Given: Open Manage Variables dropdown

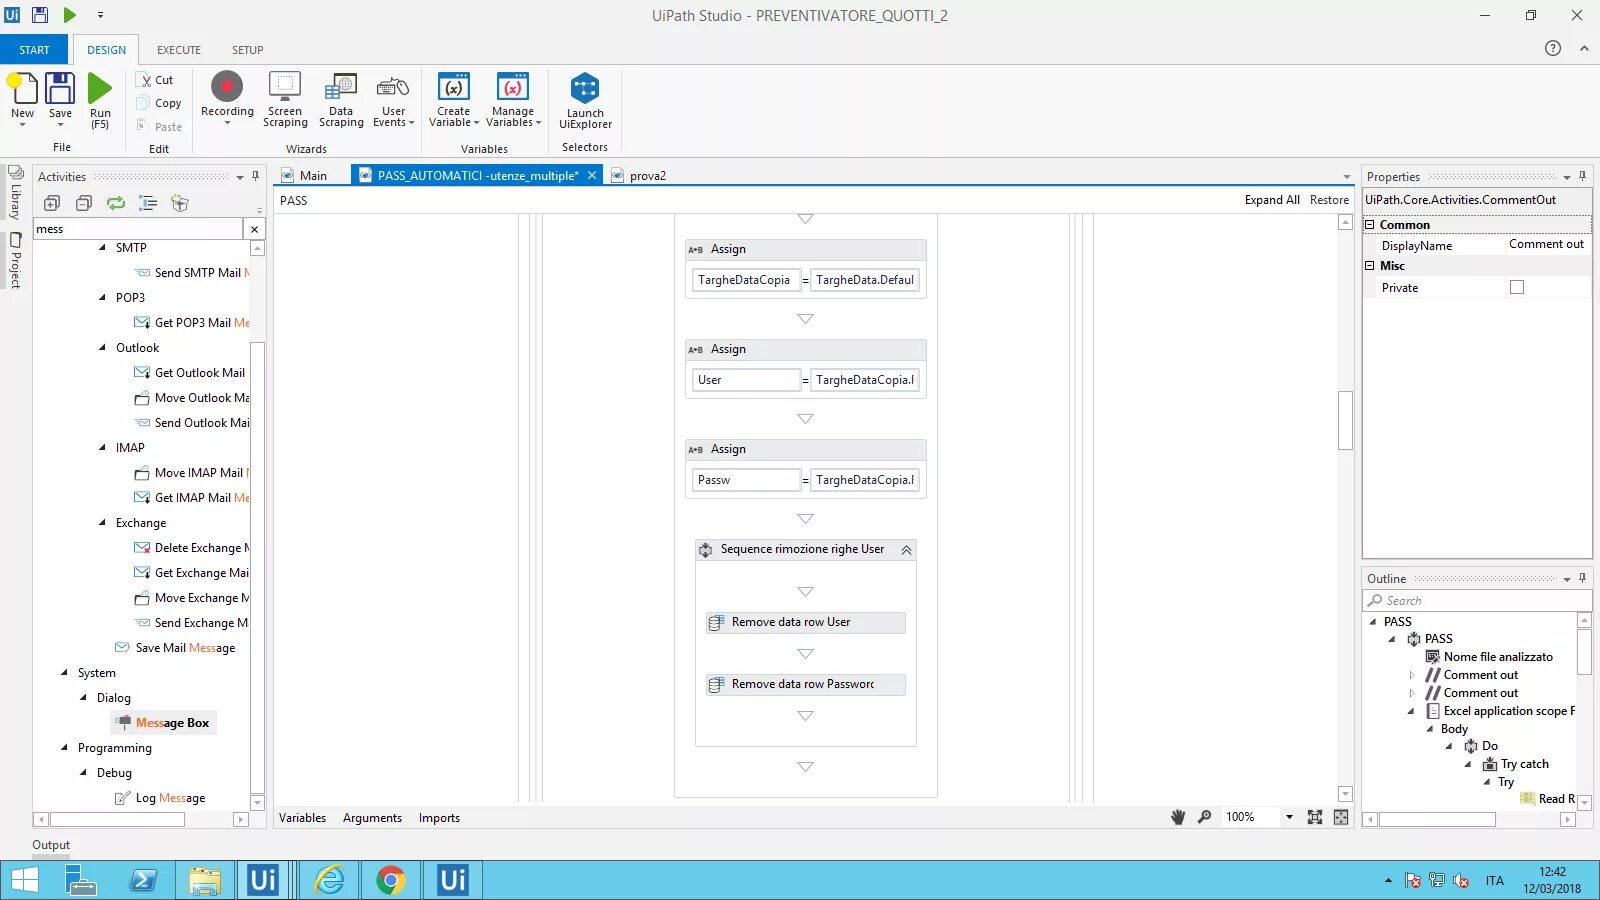Looking at the screenshot, I should (513, 99).
